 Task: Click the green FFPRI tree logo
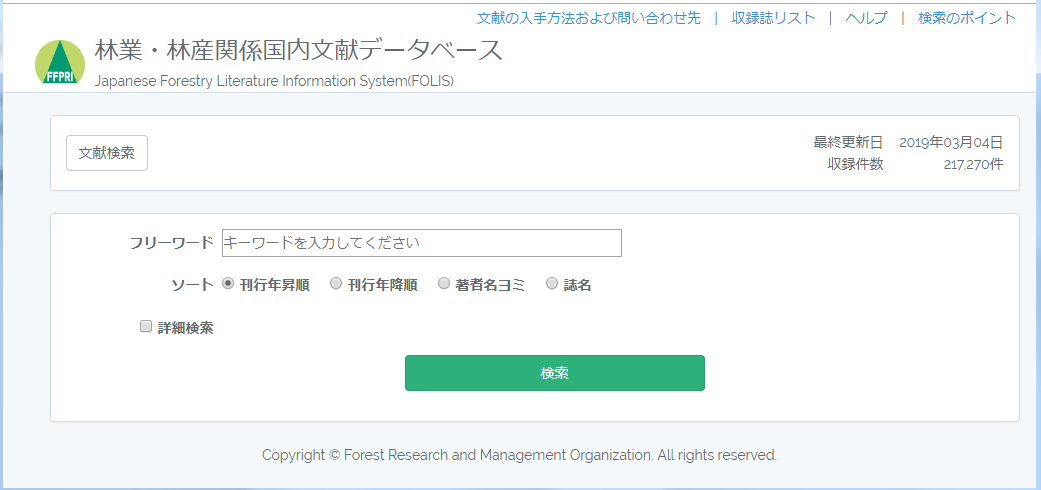click(x=60, y=62)
